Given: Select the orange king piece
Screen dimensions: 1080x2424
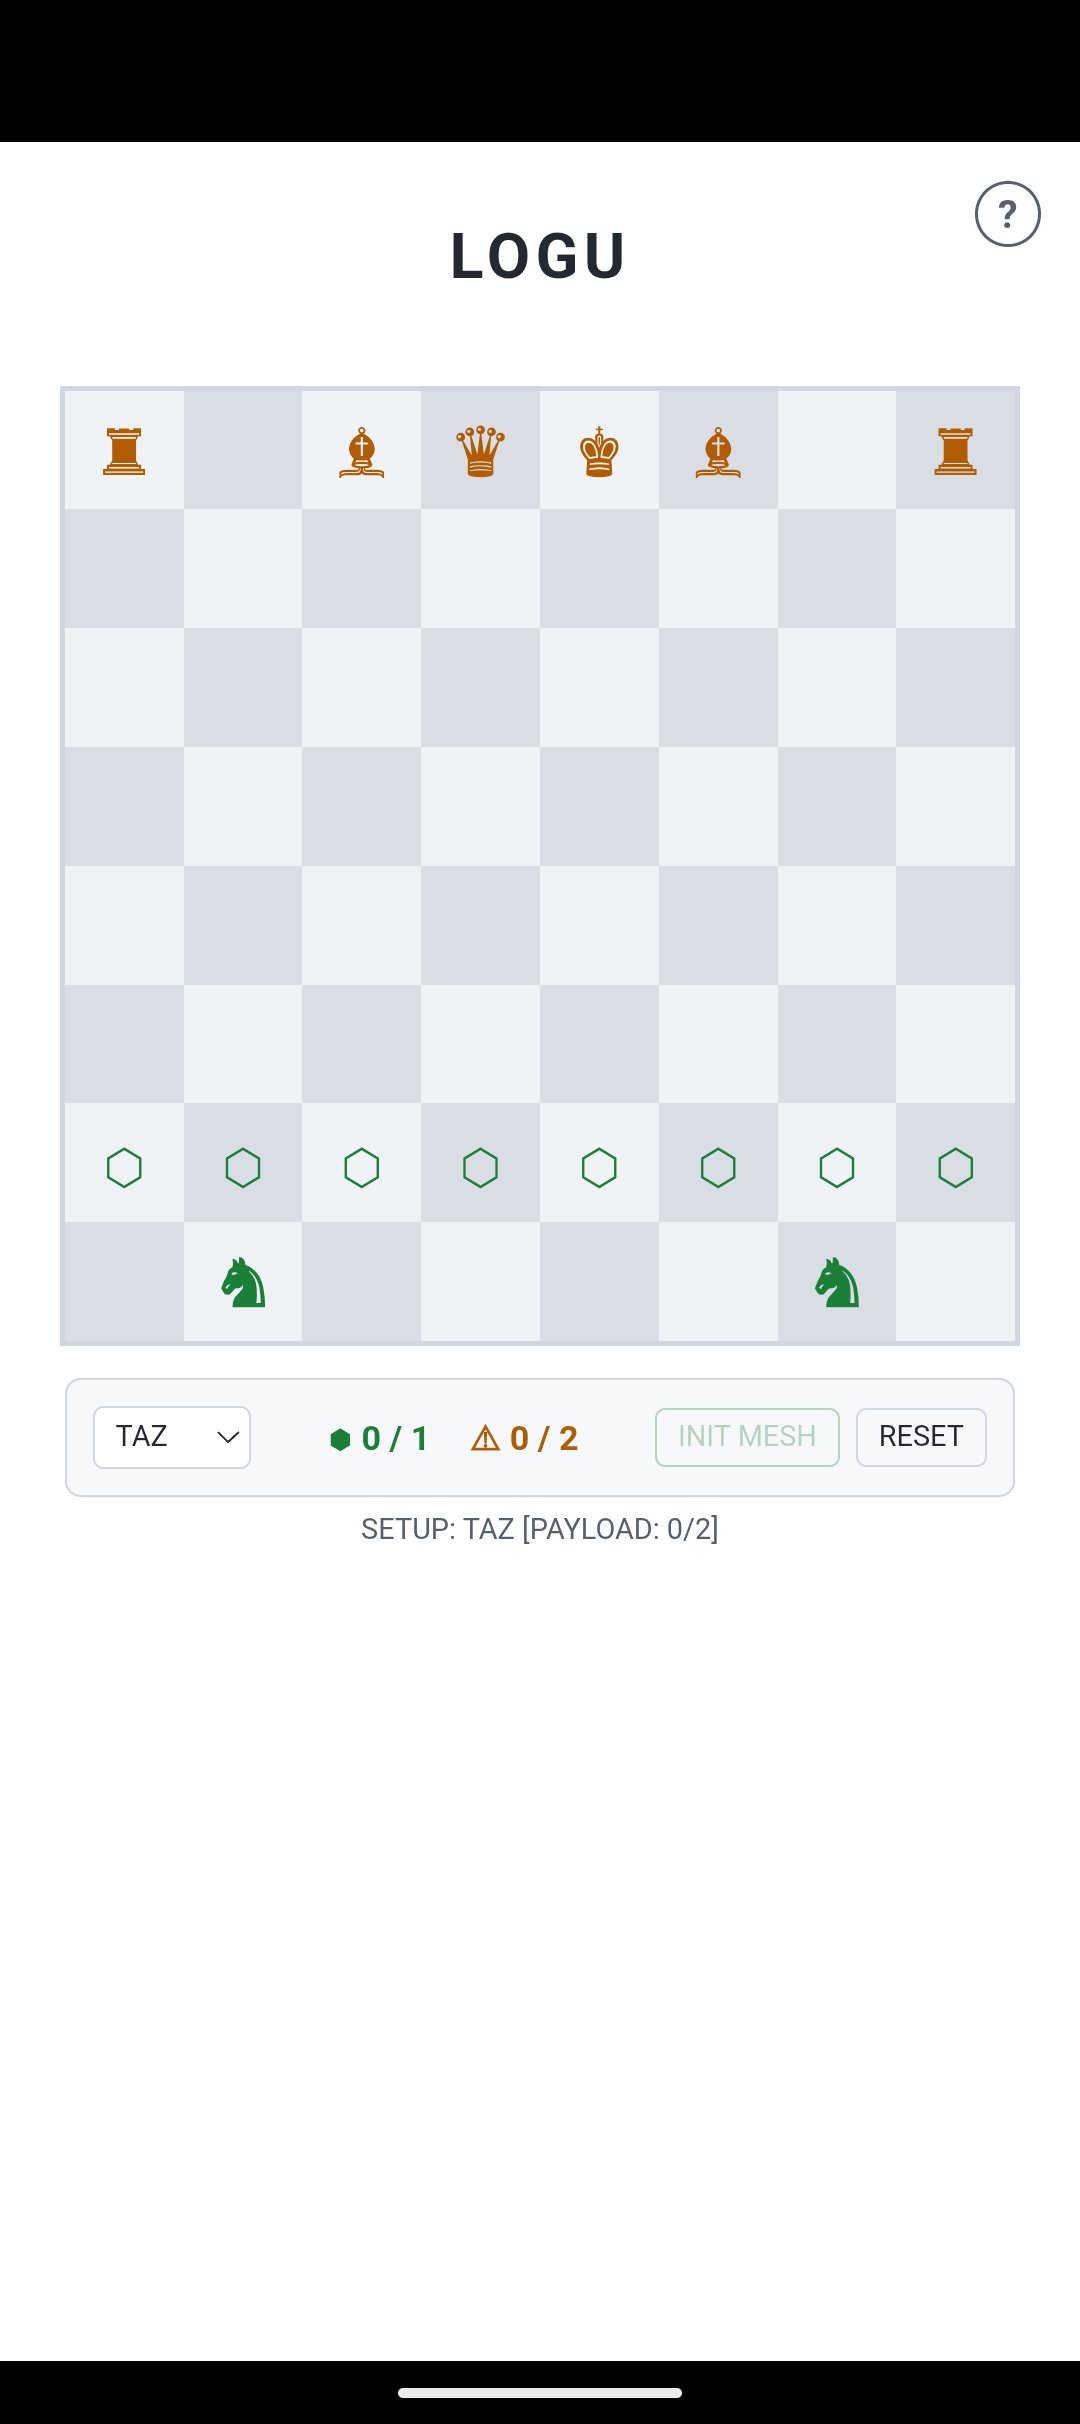Looking at the screenshot, I should [599, 451].
